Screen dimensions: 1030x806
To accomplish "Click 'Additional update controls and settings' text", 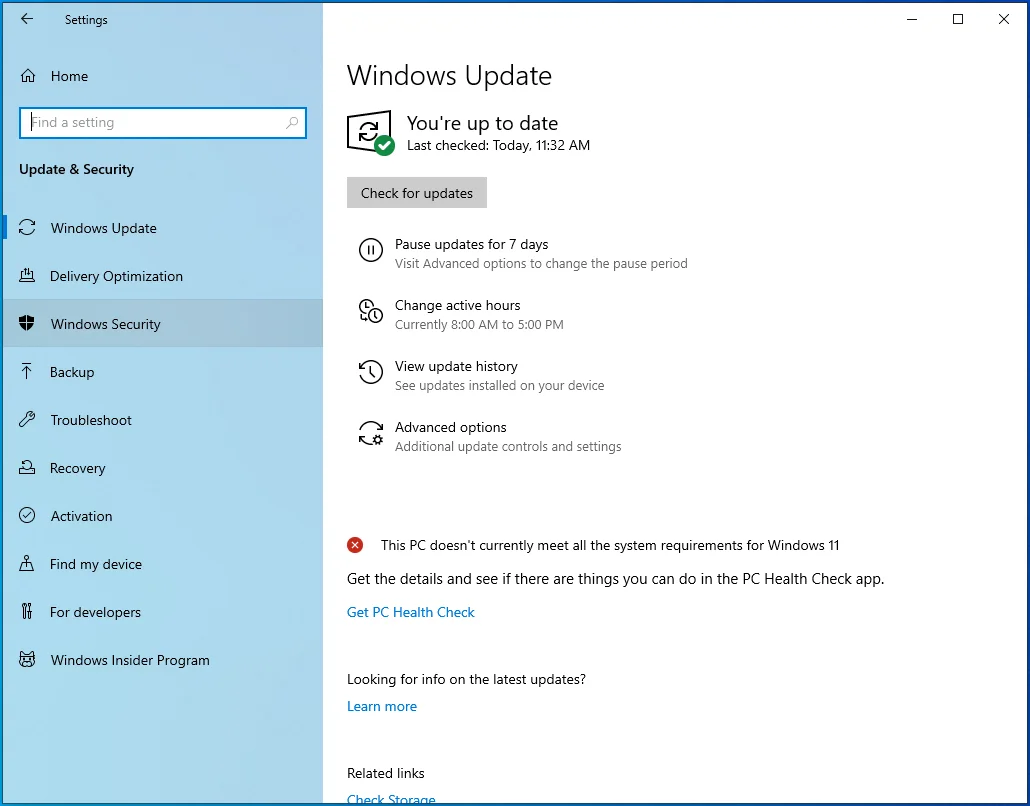I will 508,447.
